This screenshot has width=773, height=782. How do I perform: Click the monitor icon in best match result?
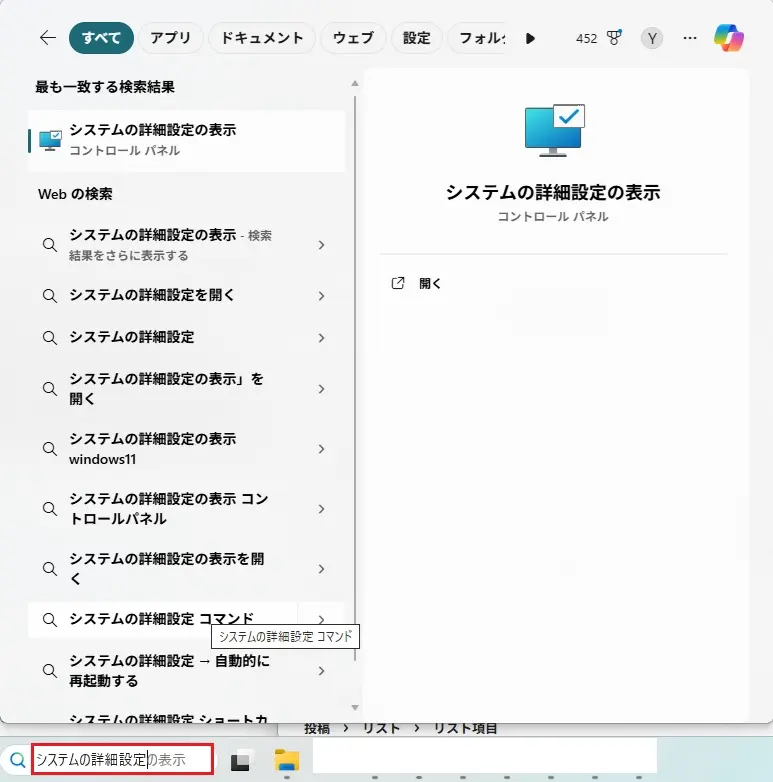click(x=50, y=141)
